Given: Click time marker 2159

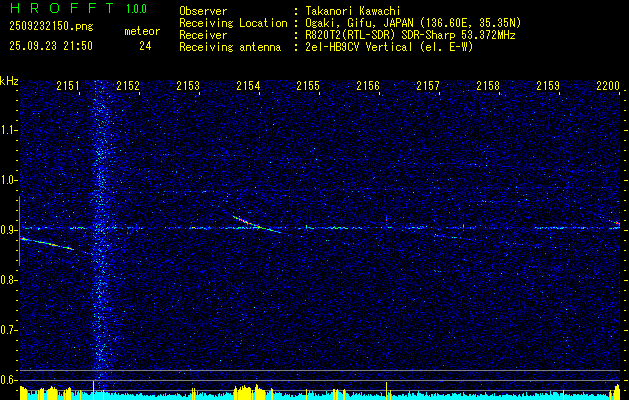Looking at the screenshot, I should coord(548,85).
